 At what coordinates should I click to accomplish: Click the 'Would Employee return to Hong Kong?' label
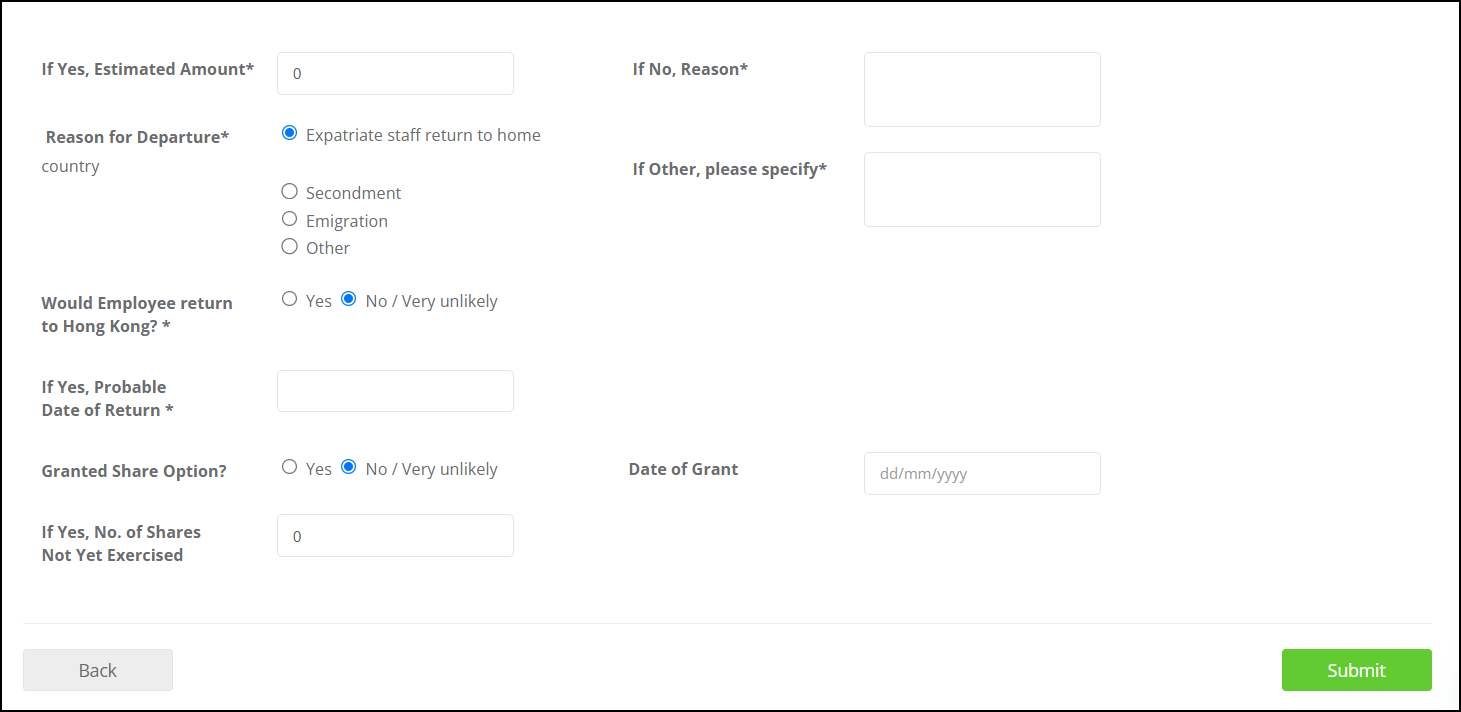coord(137,315)
